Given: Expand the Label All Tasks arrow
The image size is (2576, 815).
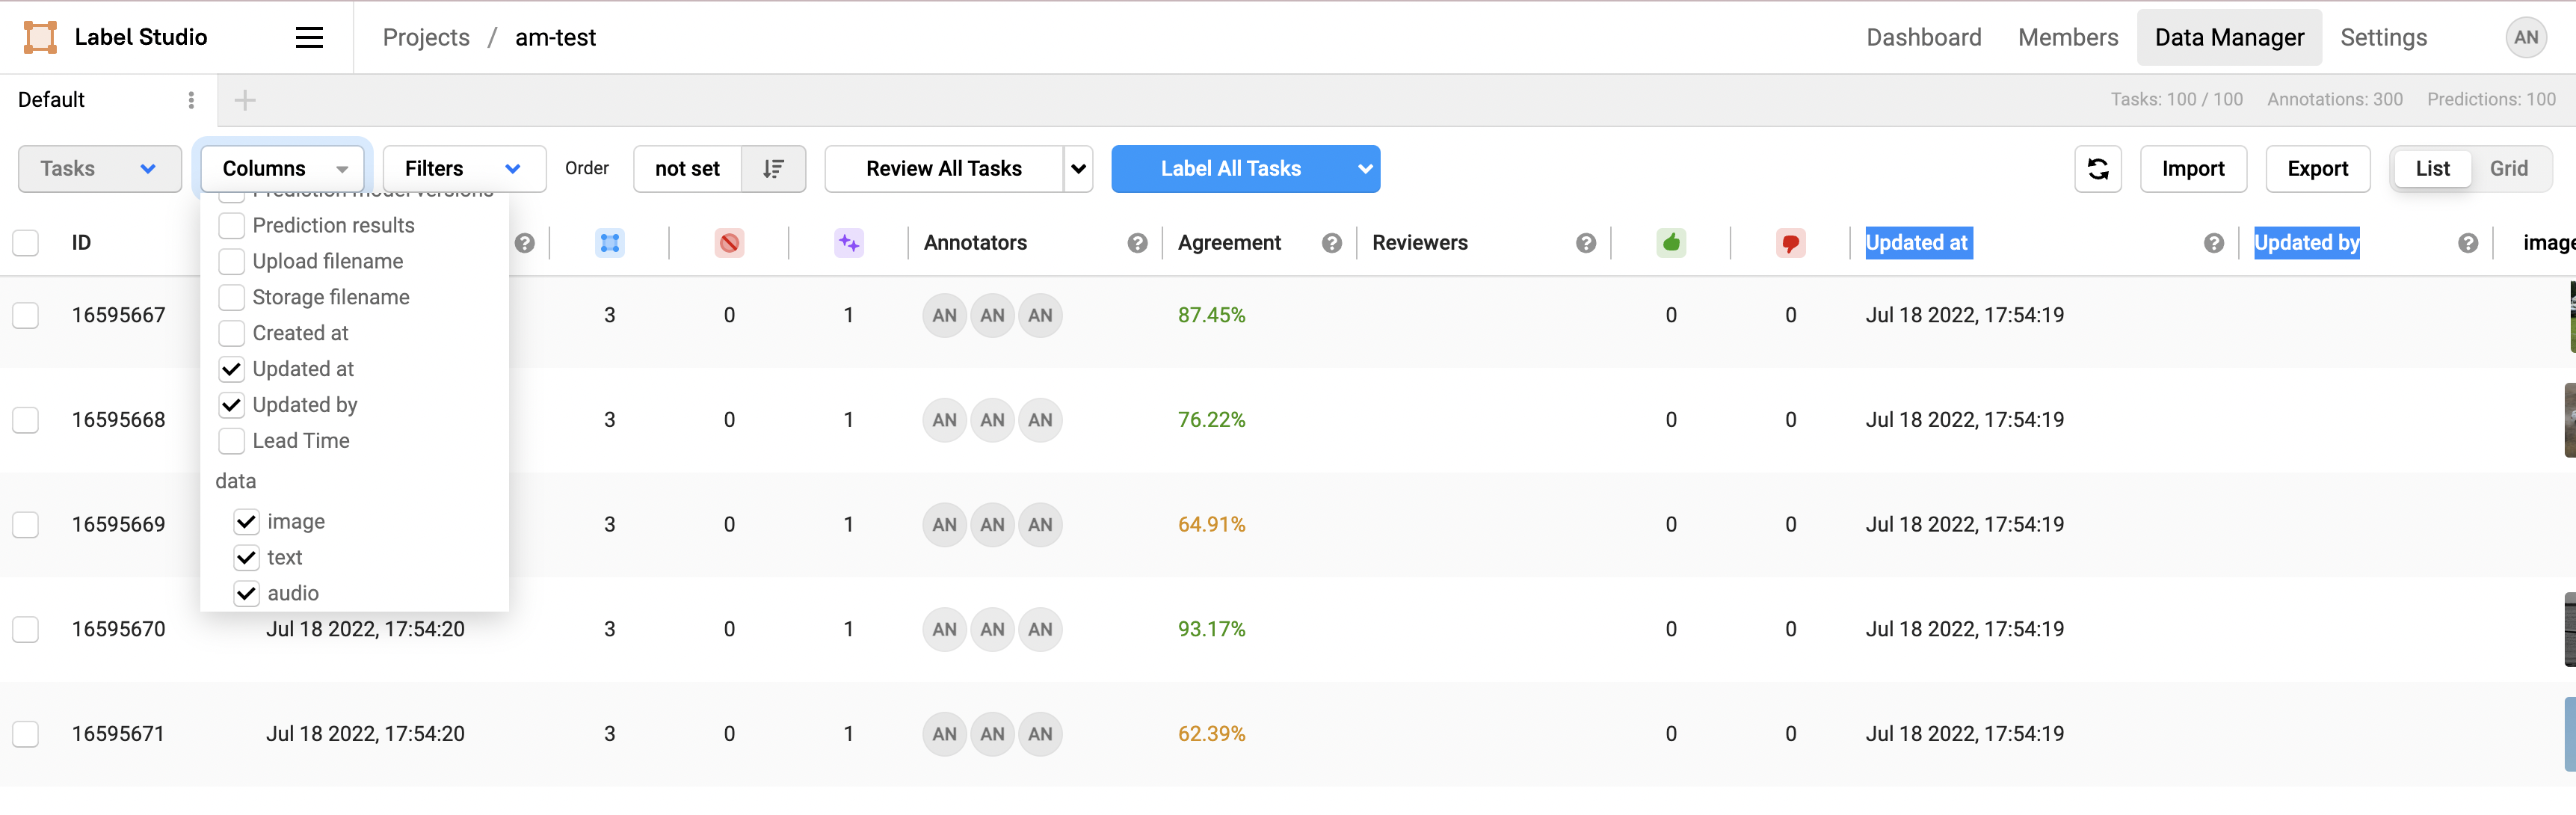Looking at the screenshot, I should pyautogui.click(x=1364, y=169).
